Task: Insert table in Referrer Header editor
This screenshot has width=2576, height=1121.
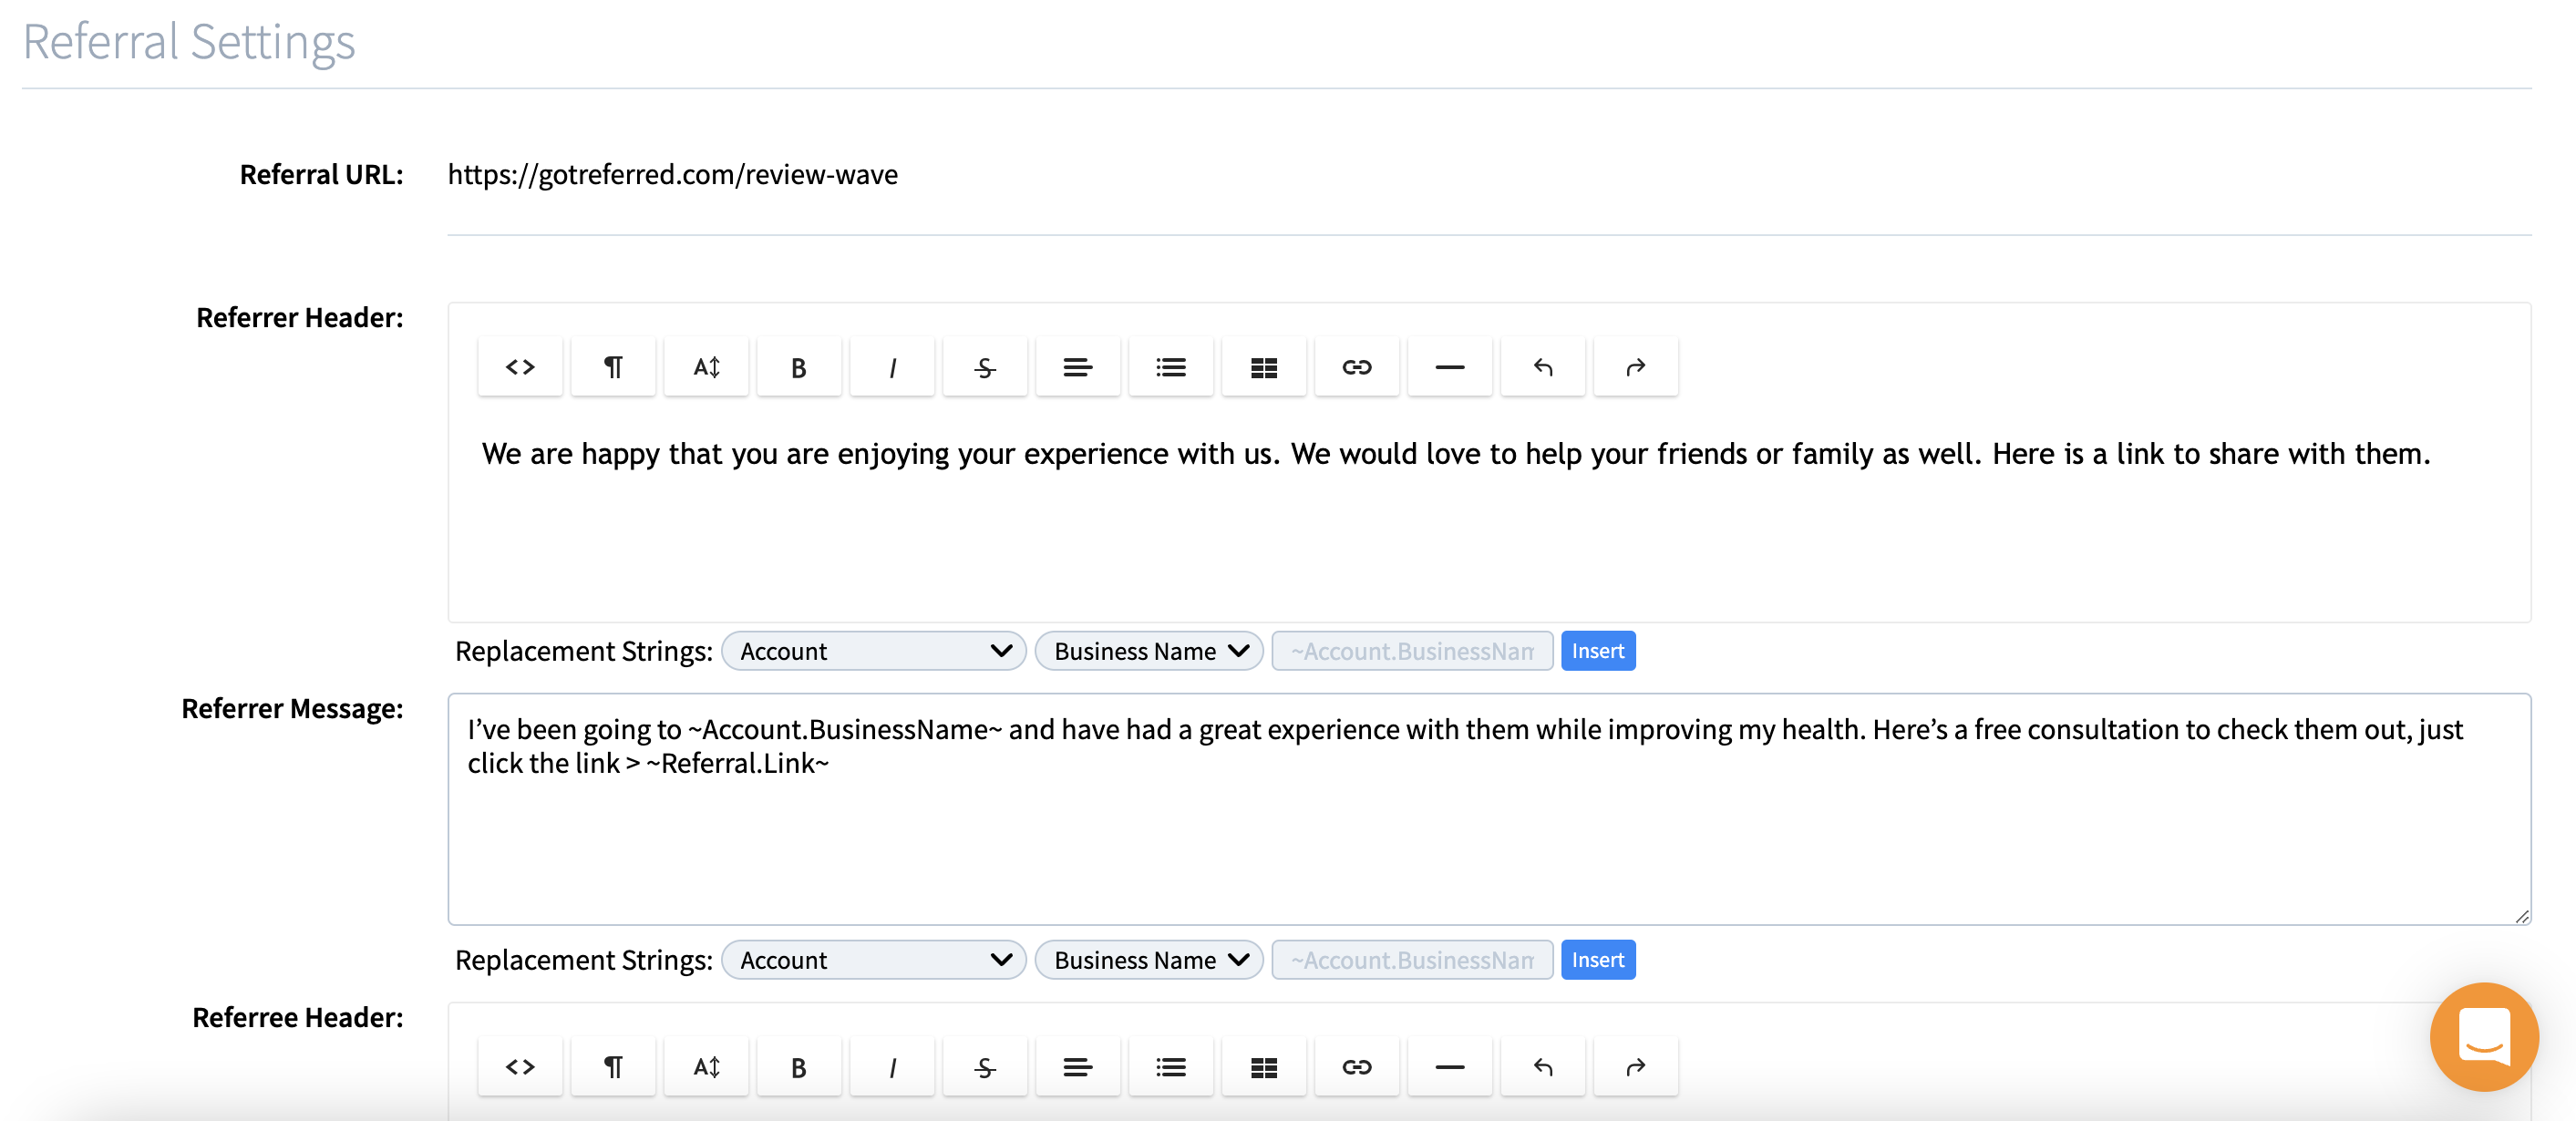Action: (1263, 367)
